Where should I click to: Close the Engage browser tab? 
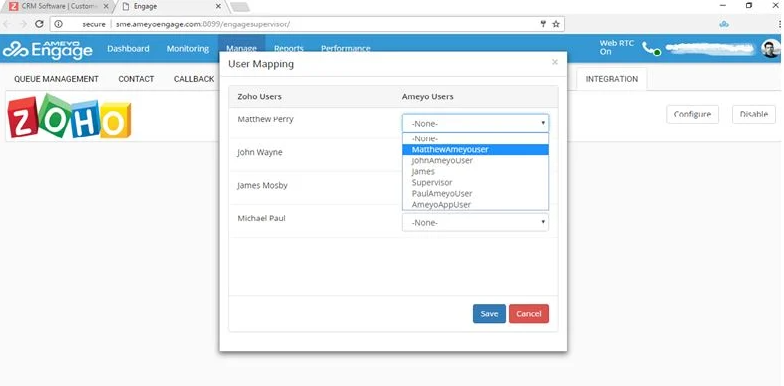coord(218,6)
